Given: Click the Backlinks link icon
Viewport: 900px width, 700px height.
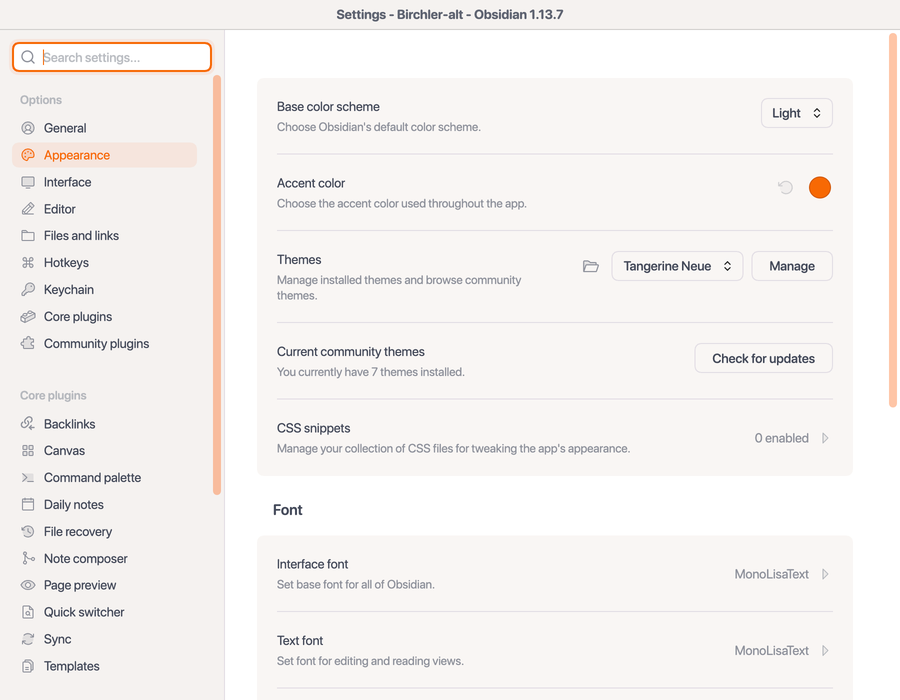Looking at the screenshot, I should click(28, 423).
